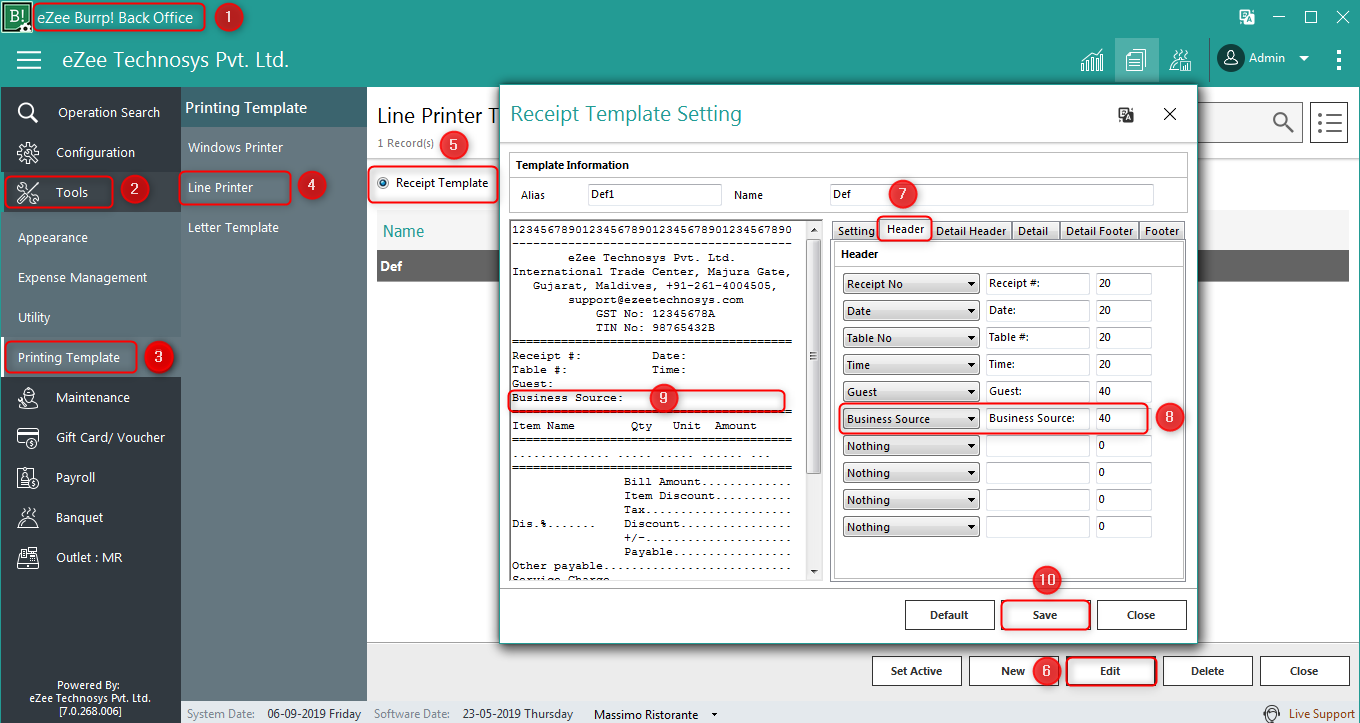Click the Banquet sidebar icon

click(x=28, y=517)
